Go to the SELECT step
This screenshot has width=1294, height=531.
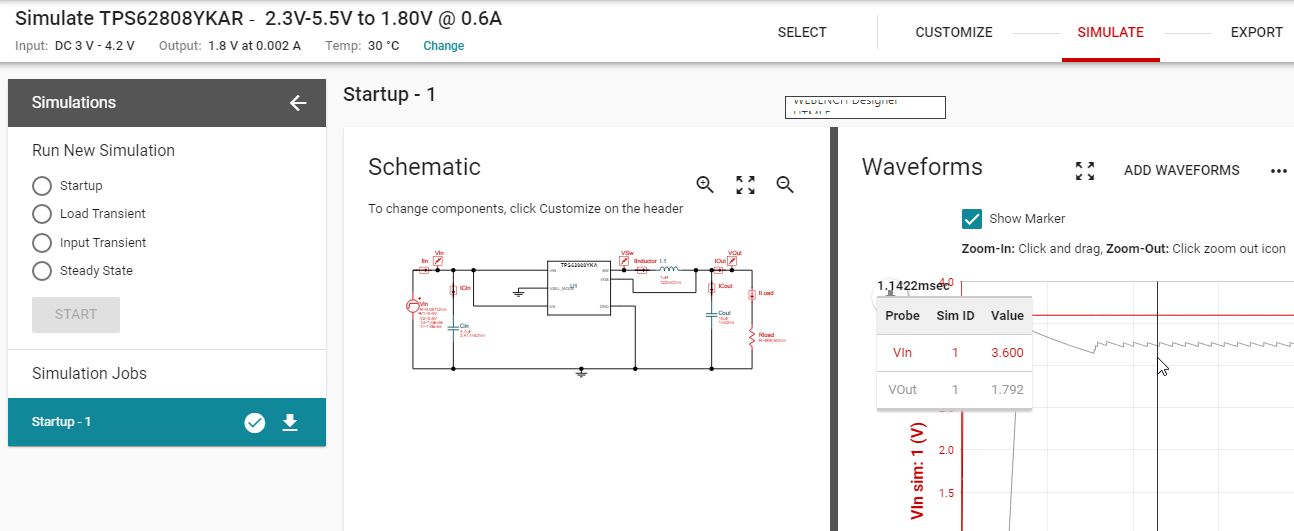[802, 32]
